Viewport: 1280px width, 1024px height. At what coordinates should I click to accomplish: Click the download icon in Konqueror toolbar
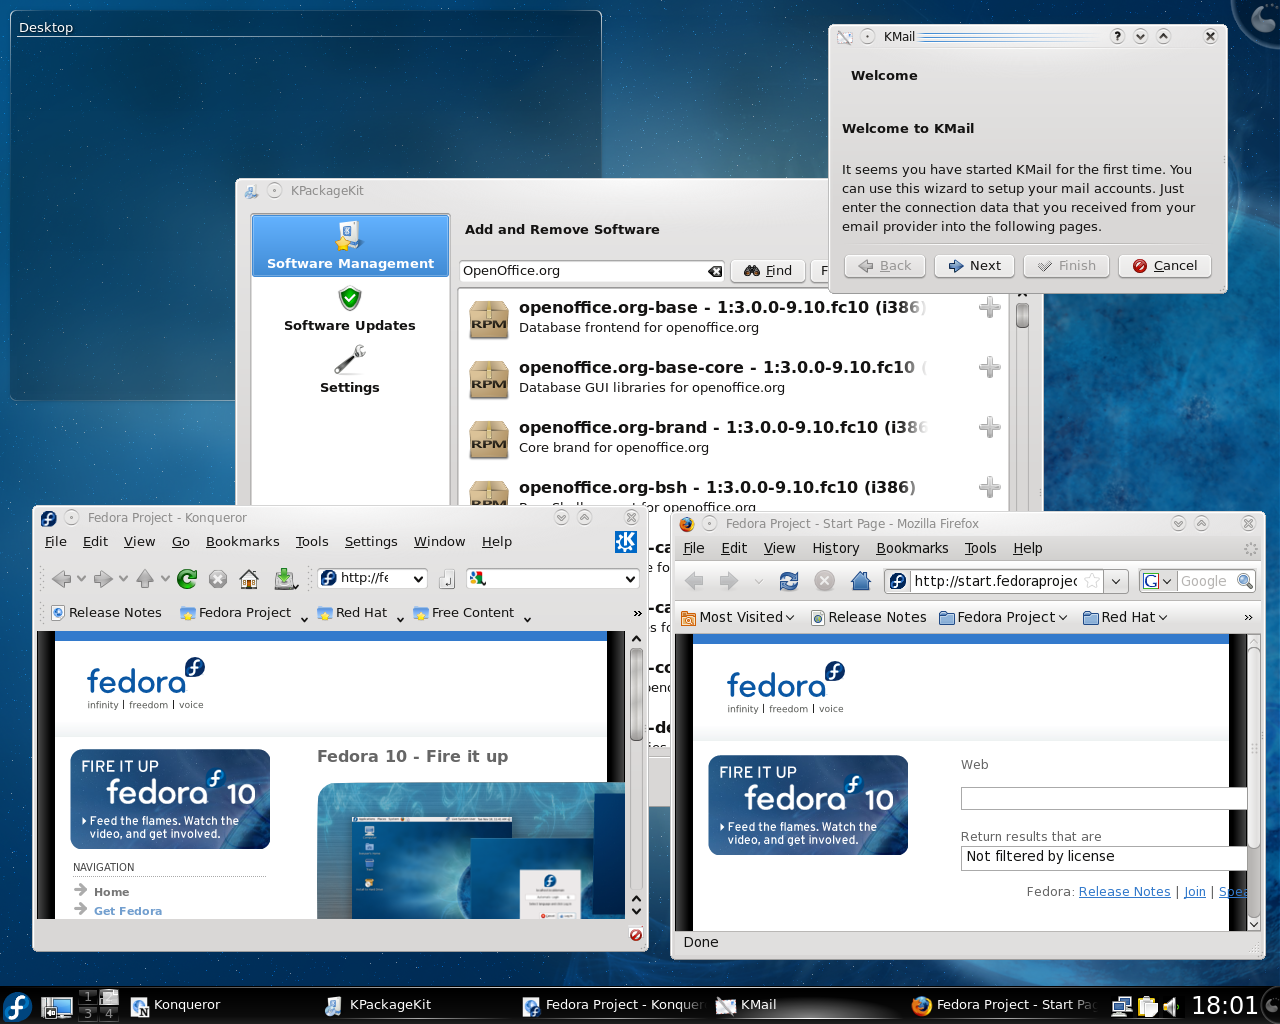click(x=285, y=578)
